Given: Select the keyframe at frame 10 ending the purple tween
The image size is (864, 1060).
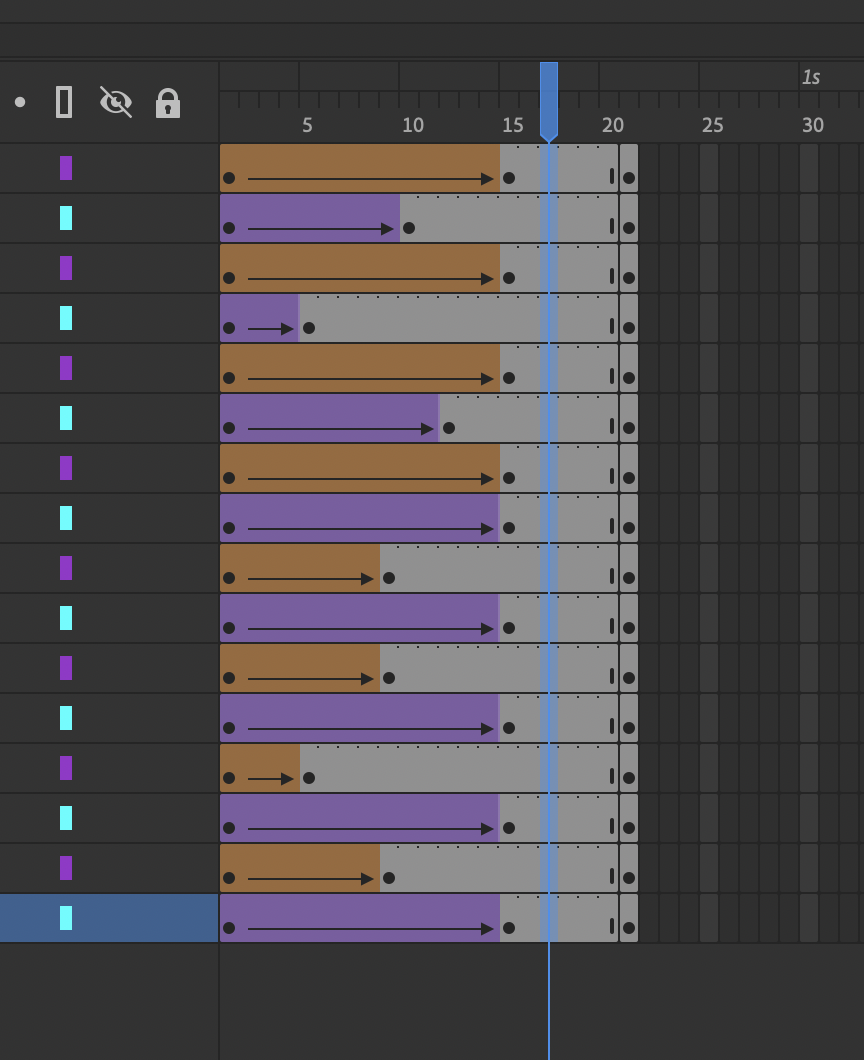Looking at the screenshot, I should tap(408, 228).
